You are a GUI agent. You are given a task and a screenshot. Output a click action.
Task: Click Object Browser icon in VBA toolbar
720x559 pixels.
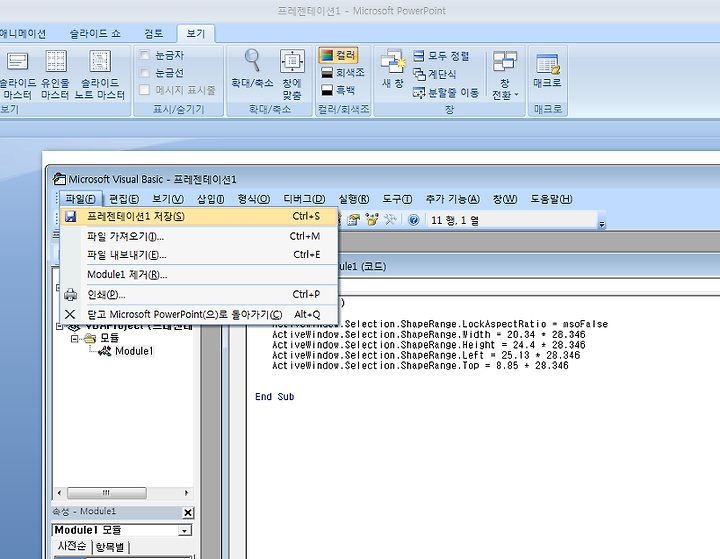point(371,220)
